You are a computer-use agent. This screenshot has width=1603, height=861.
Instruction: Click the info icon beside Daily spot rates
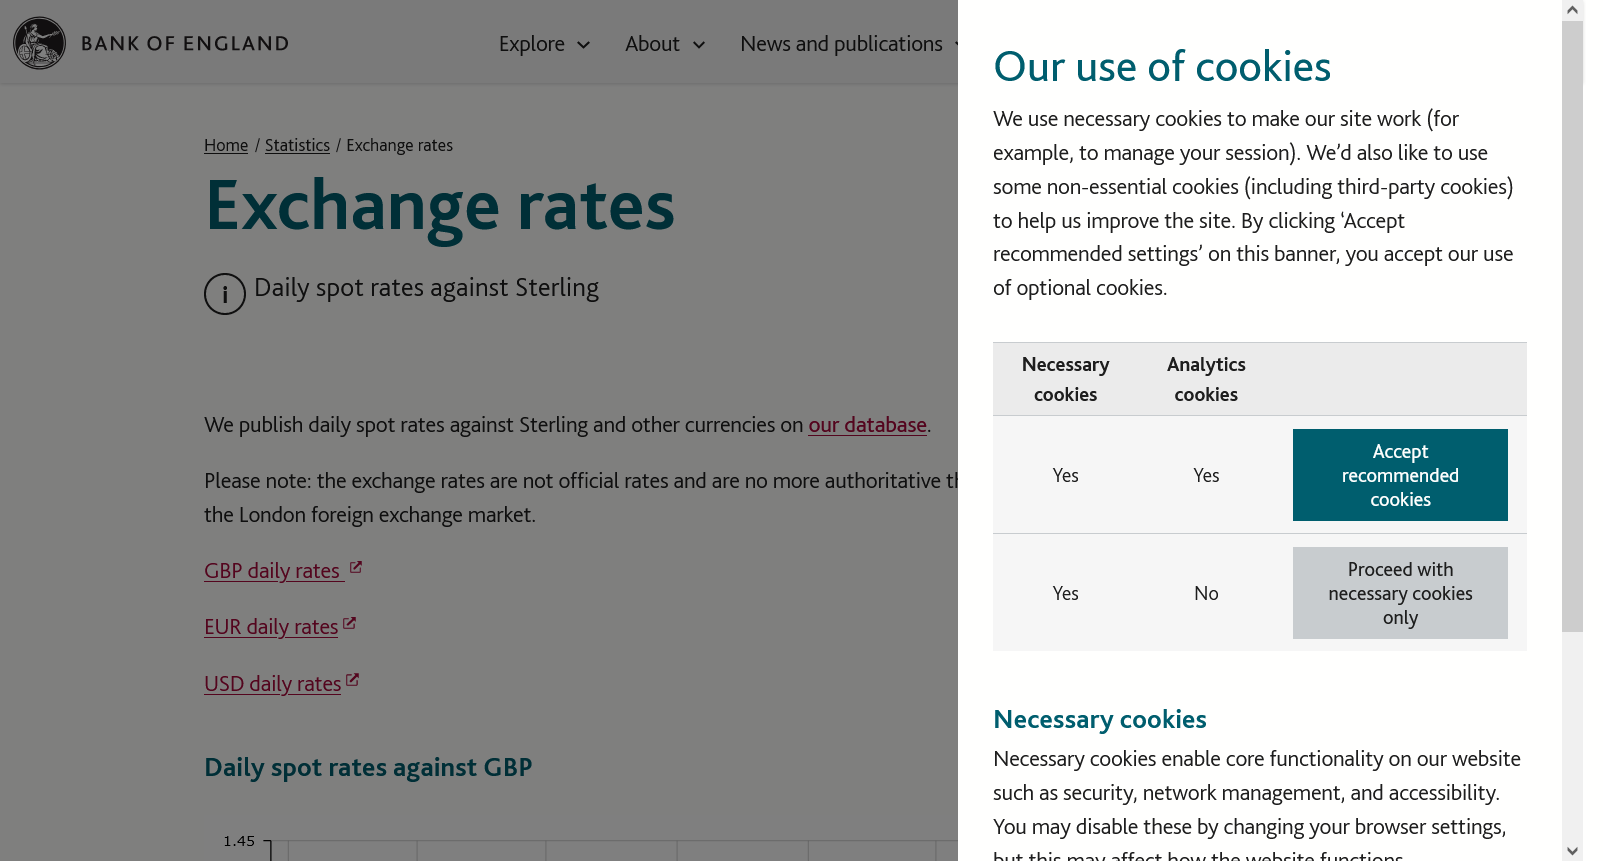[x=225, y=294]
